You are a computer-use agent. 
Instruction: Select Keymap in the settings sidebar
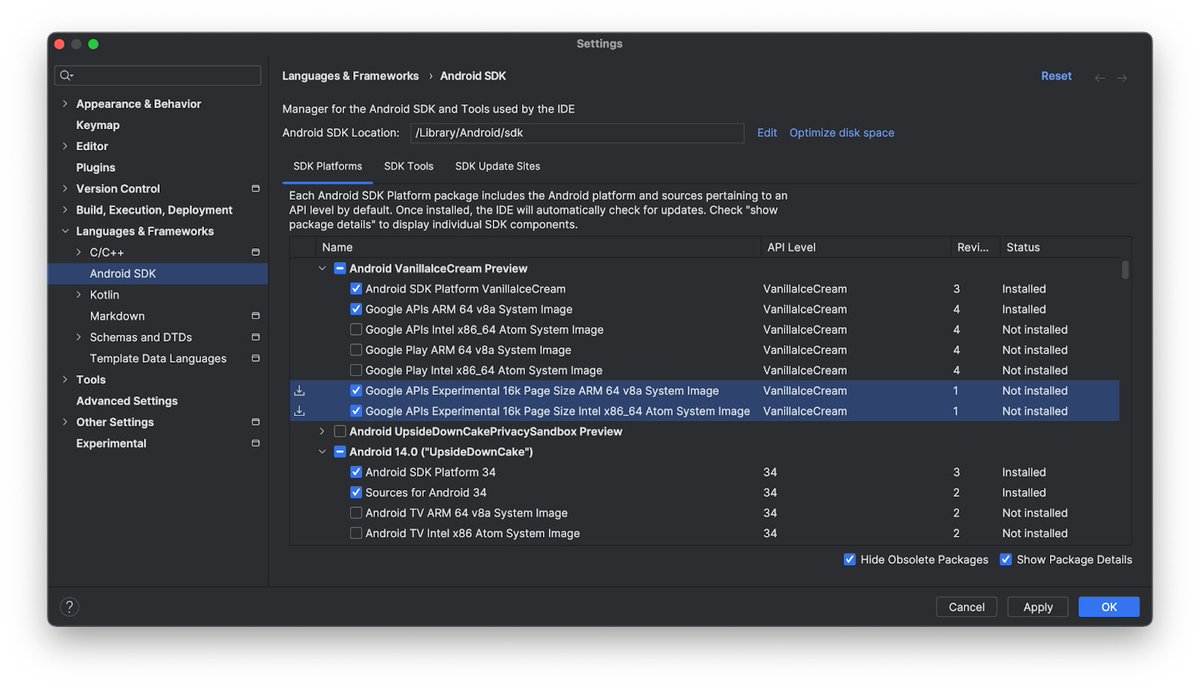coord(98,125)
